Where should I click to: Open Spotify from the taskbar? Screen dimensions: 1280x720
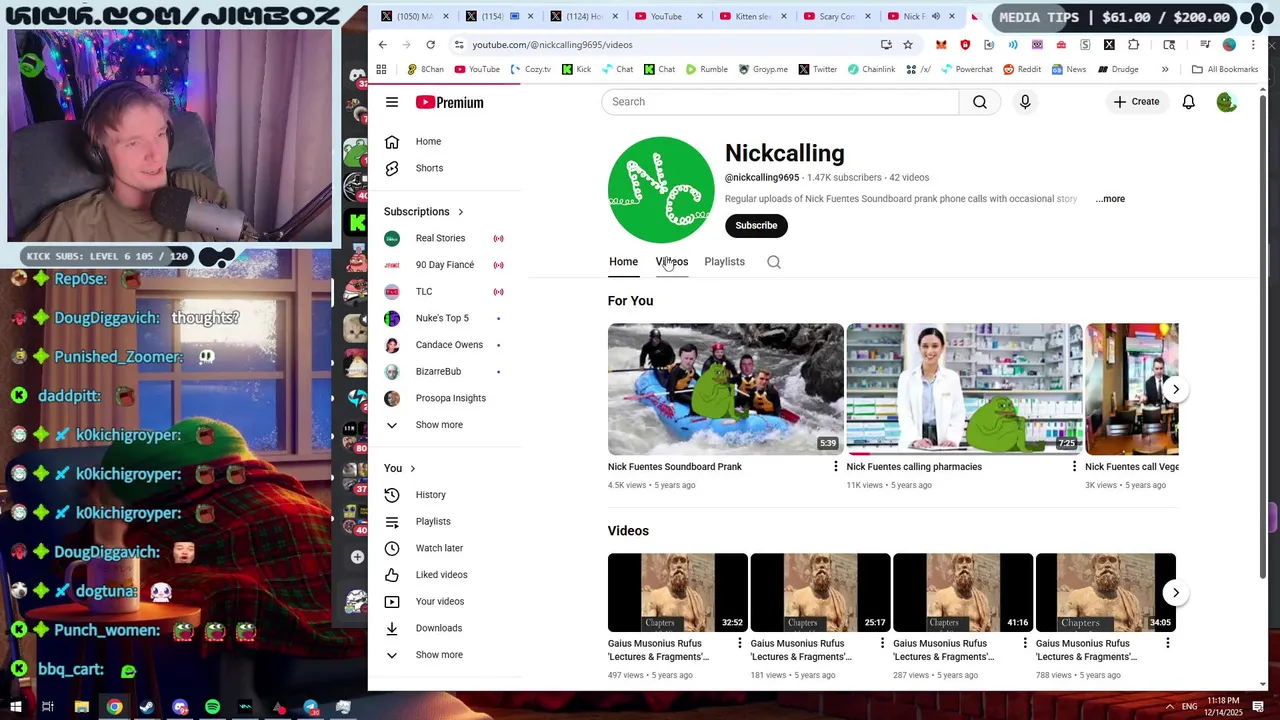[212, 707]
